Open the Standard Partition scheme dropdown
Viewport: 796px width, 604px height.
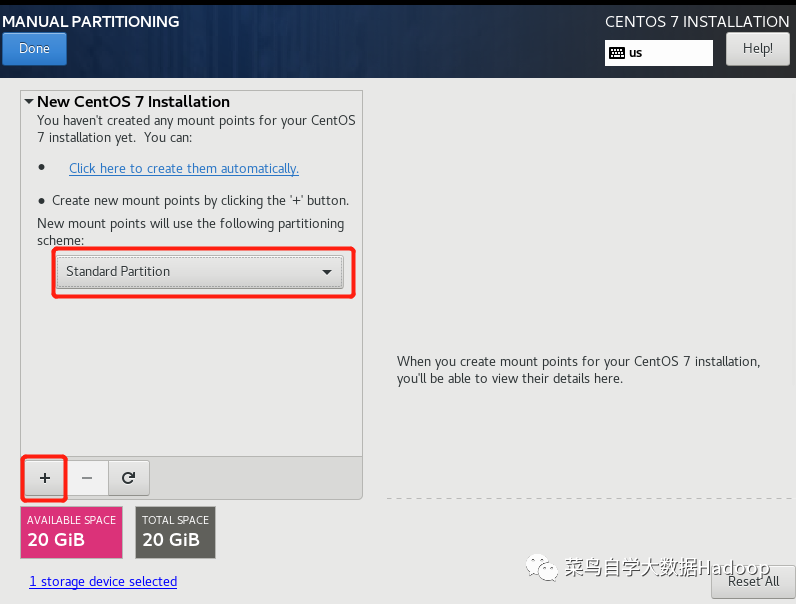[200, 272]
